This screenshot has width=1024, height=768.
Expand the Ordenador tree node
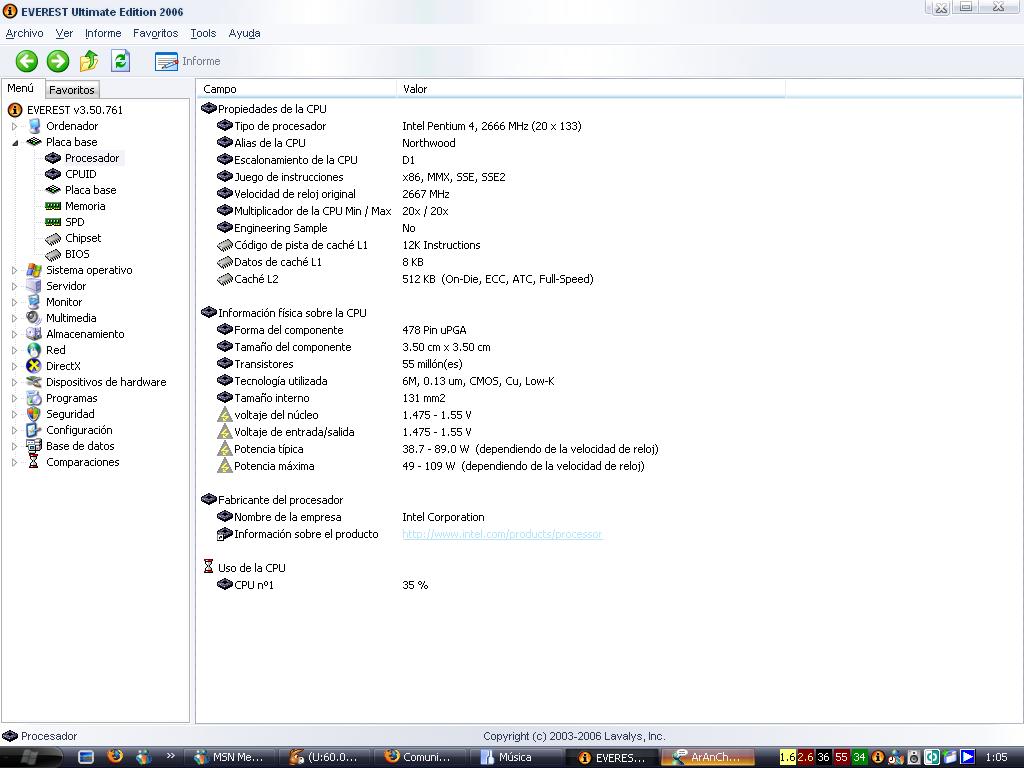(x=14, y=127)
